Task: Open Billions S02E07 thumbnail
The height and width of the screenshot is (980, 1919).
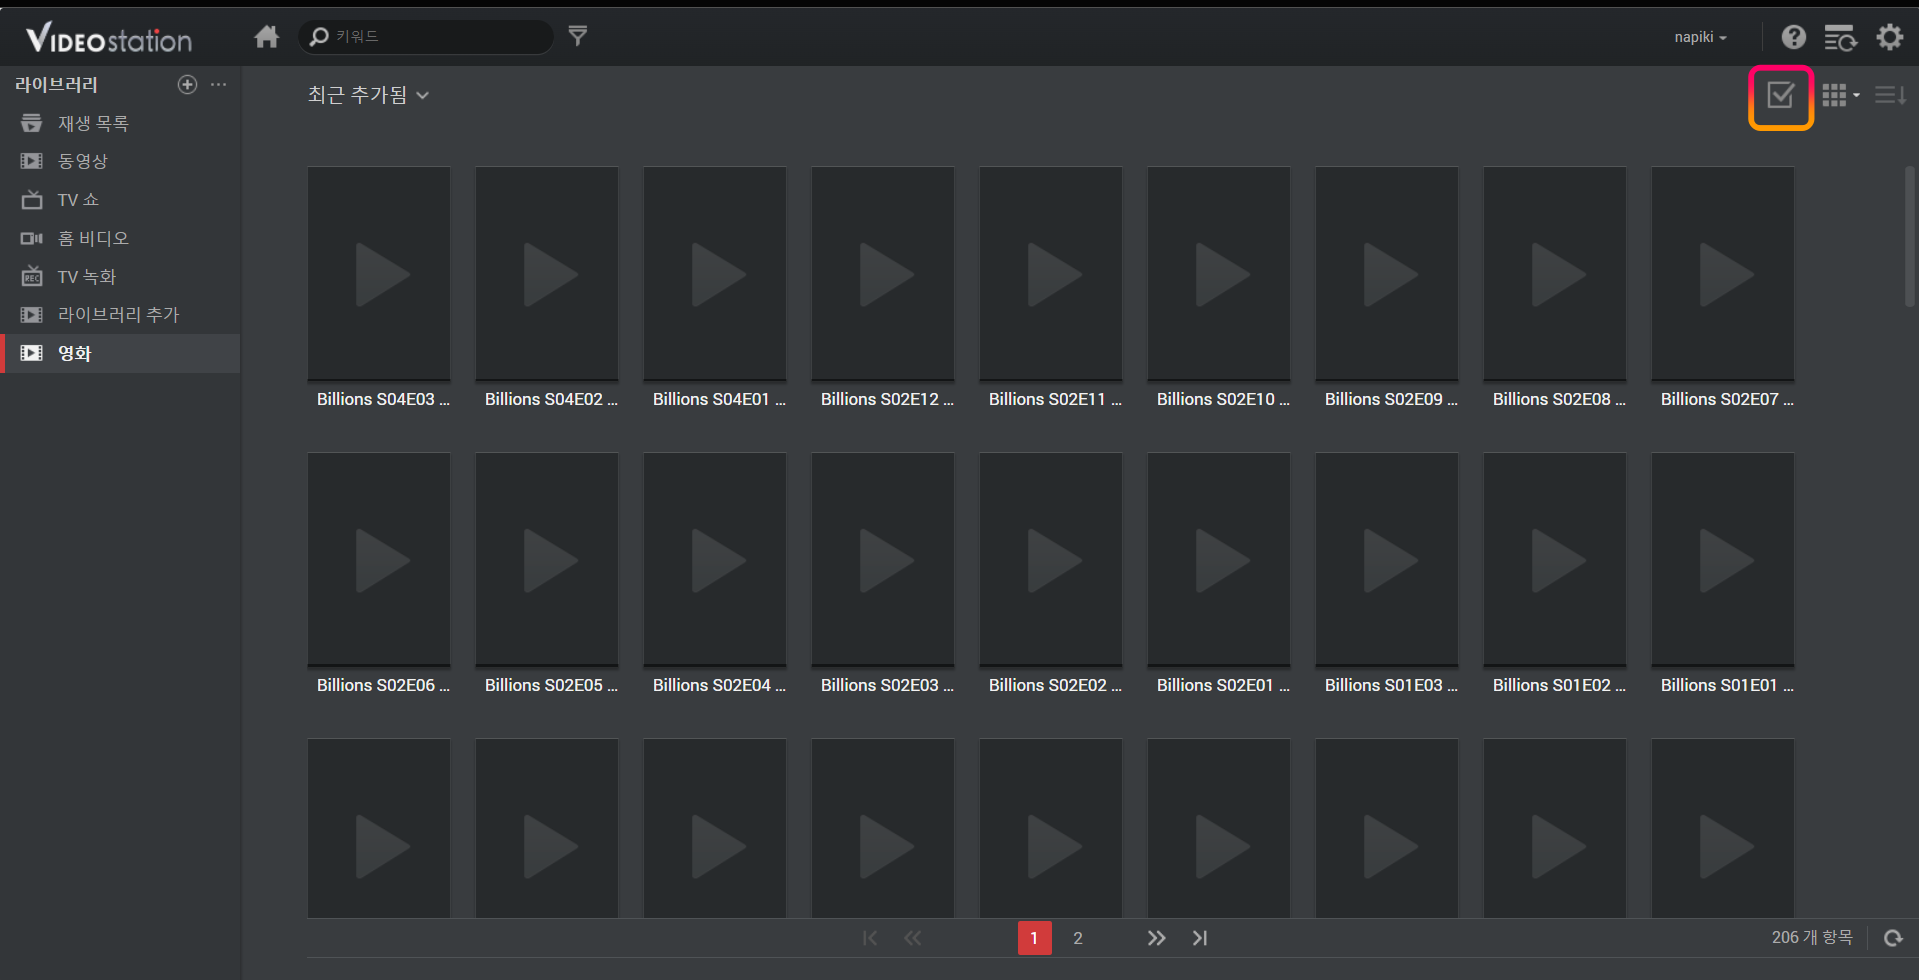Action: [1723, 274]
